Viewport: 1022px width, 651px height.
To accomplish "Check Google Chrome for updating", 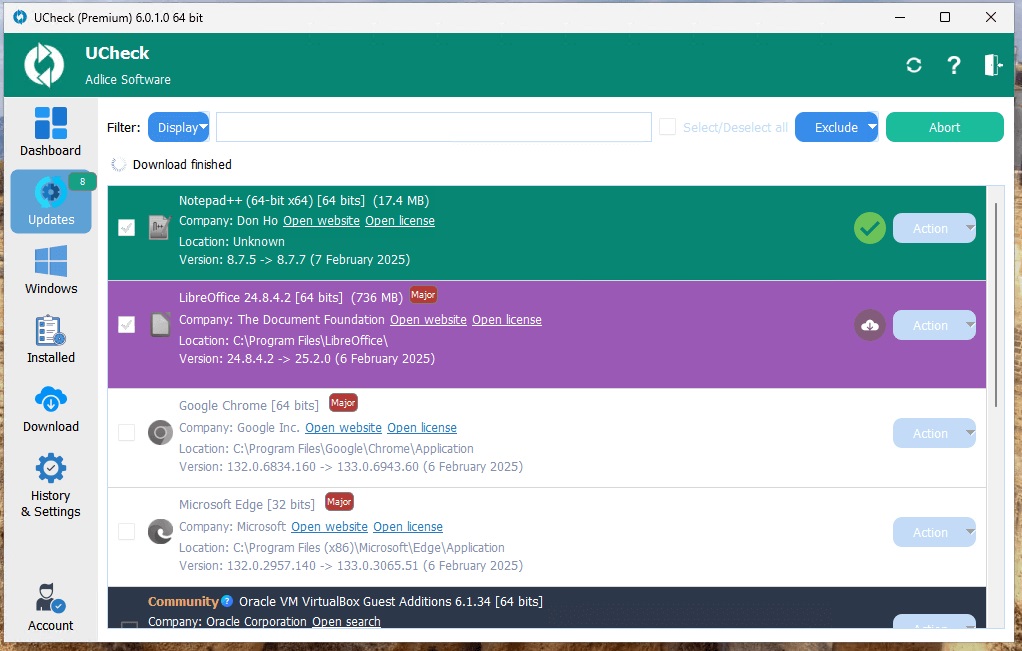I will coord(126,433).
